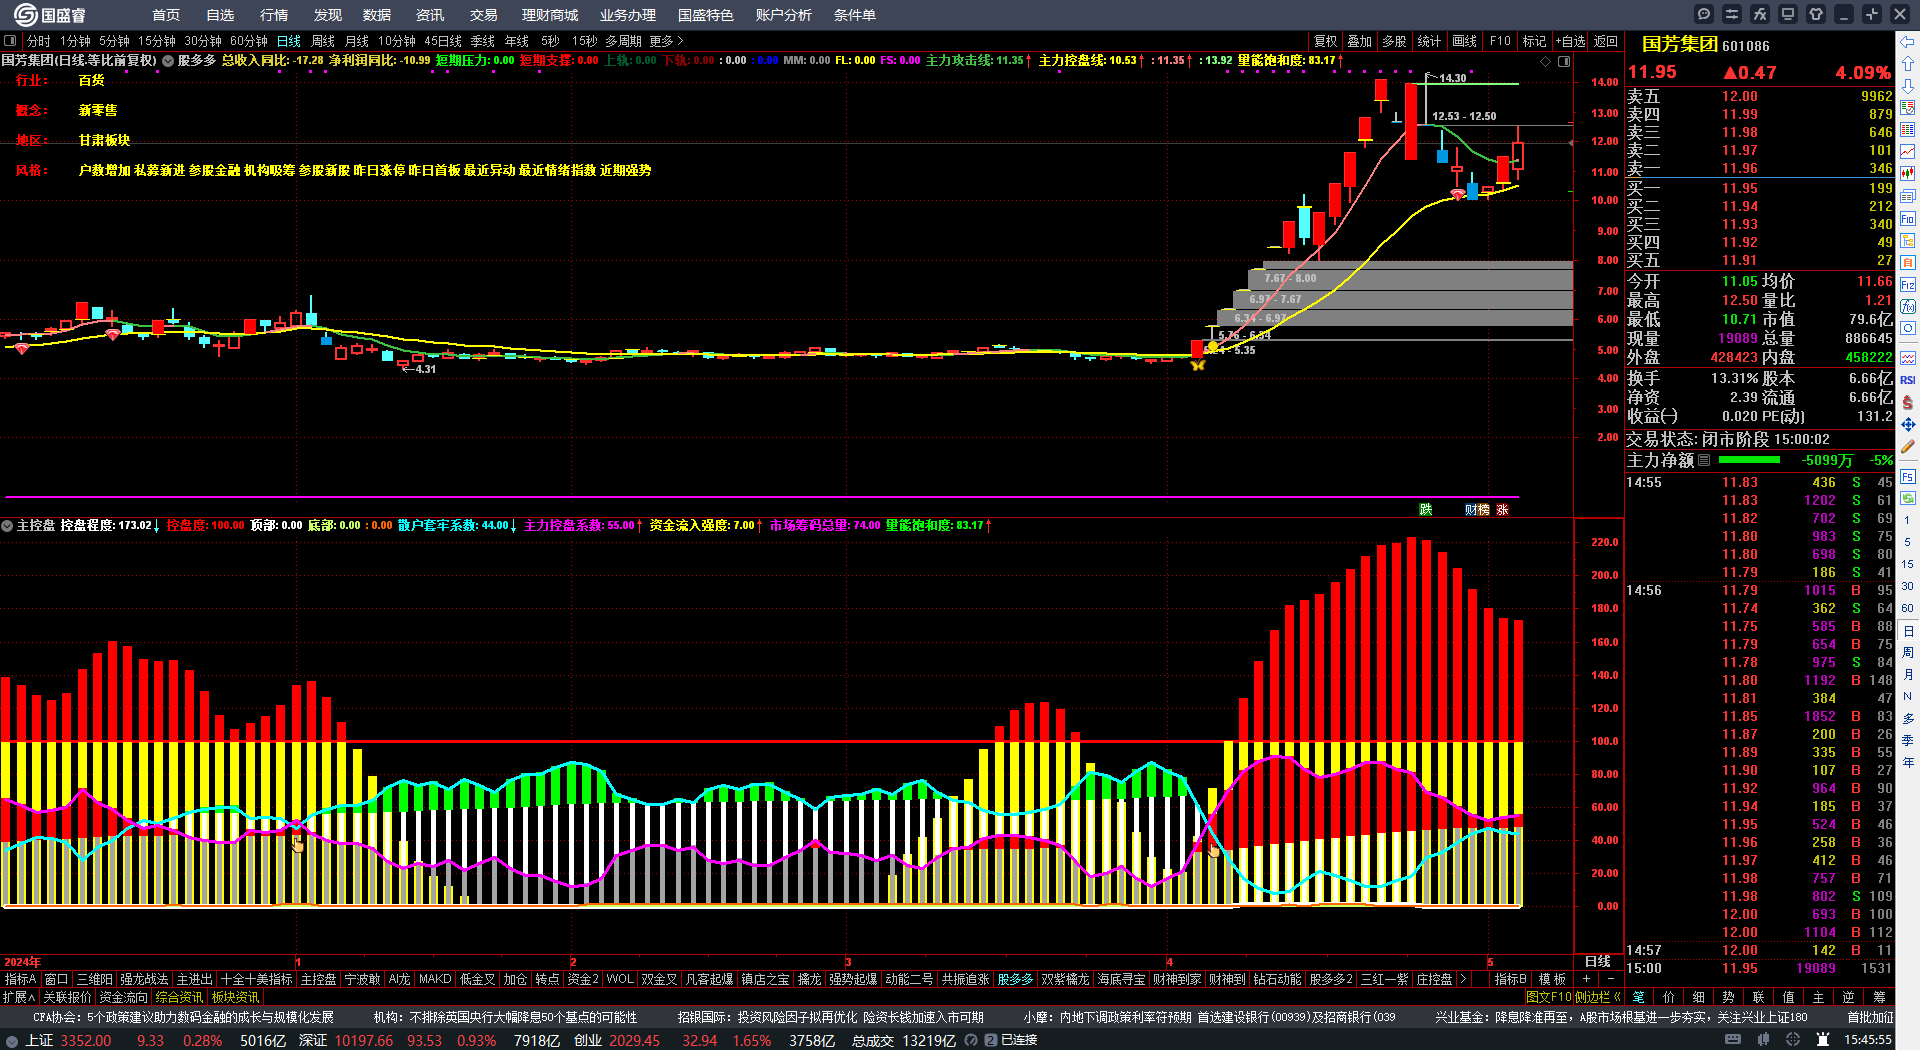Click the股多多 indicator dropdown arrow on main chart
This screenshot has height=1050, width=1920.
pyautogui.click(x=168, y=61)
